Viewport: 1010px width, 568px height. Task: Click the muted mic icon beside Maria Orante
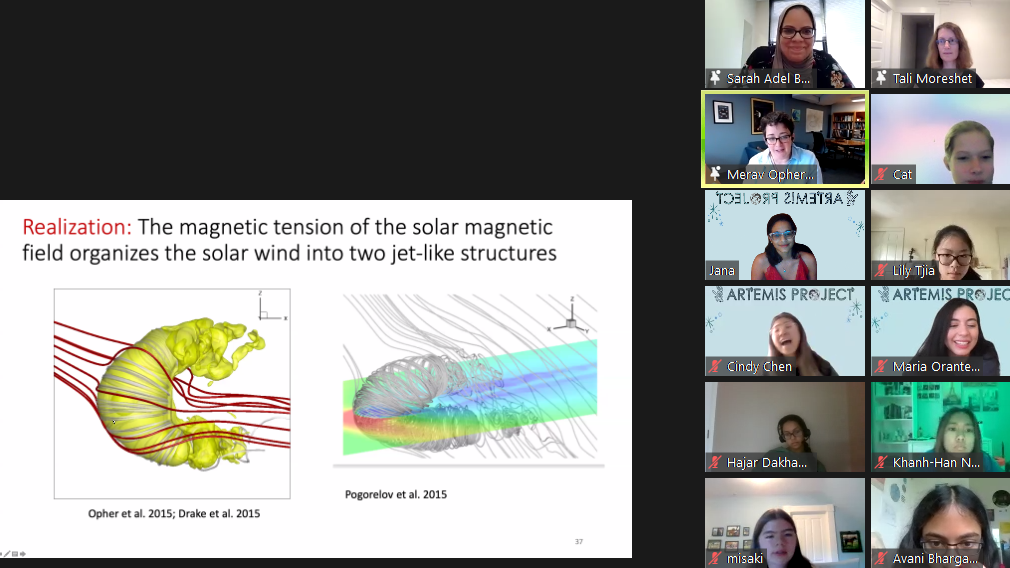881,366
